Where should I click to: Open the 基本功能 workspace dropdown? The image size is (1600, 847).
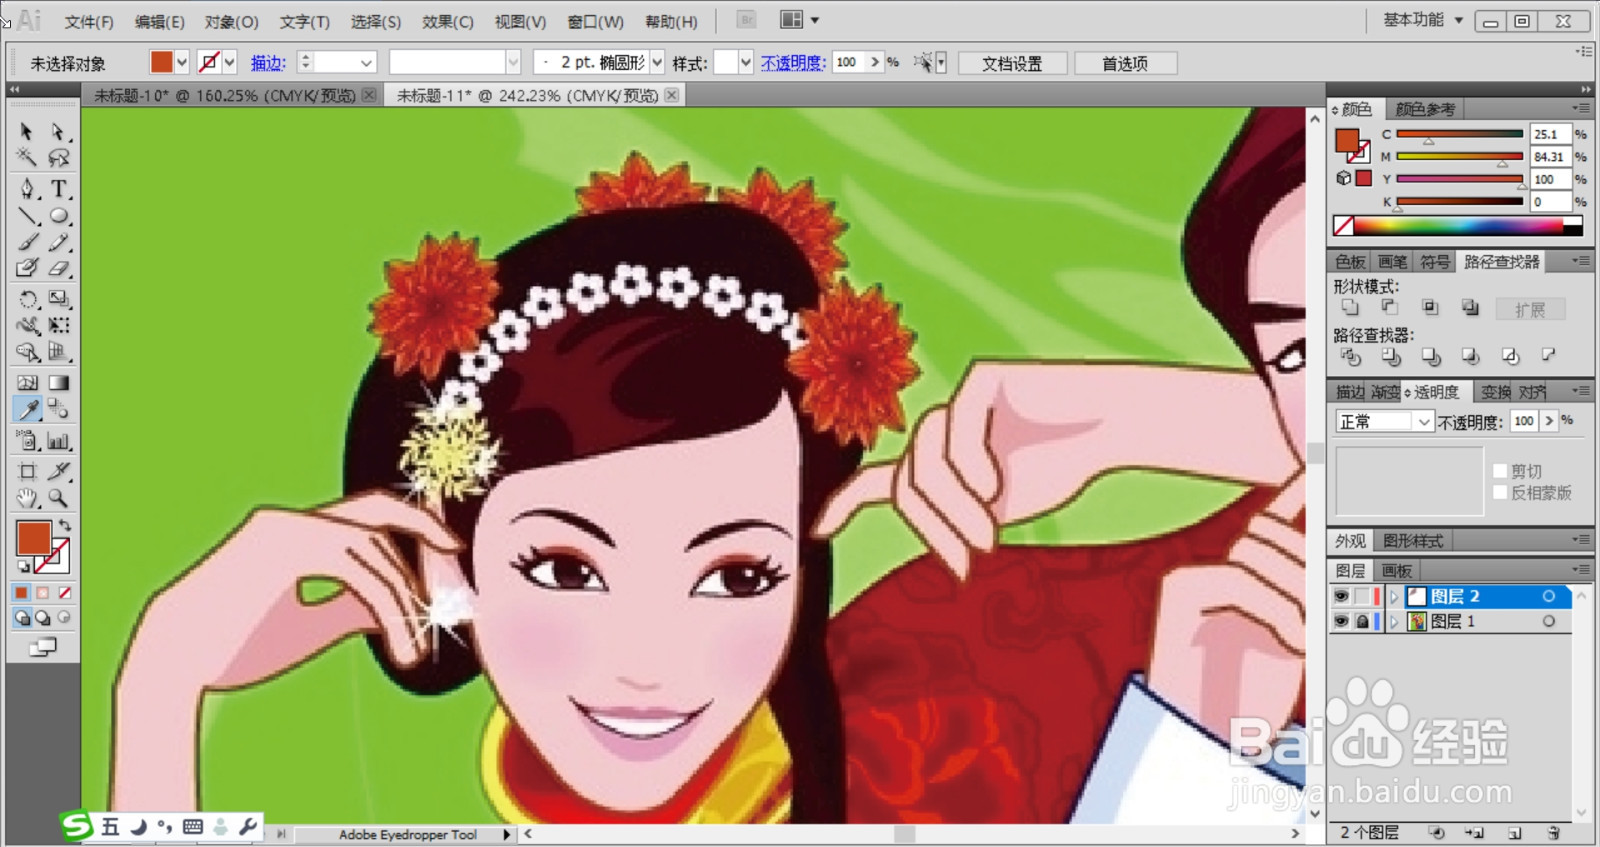[x=1423, y=20]
